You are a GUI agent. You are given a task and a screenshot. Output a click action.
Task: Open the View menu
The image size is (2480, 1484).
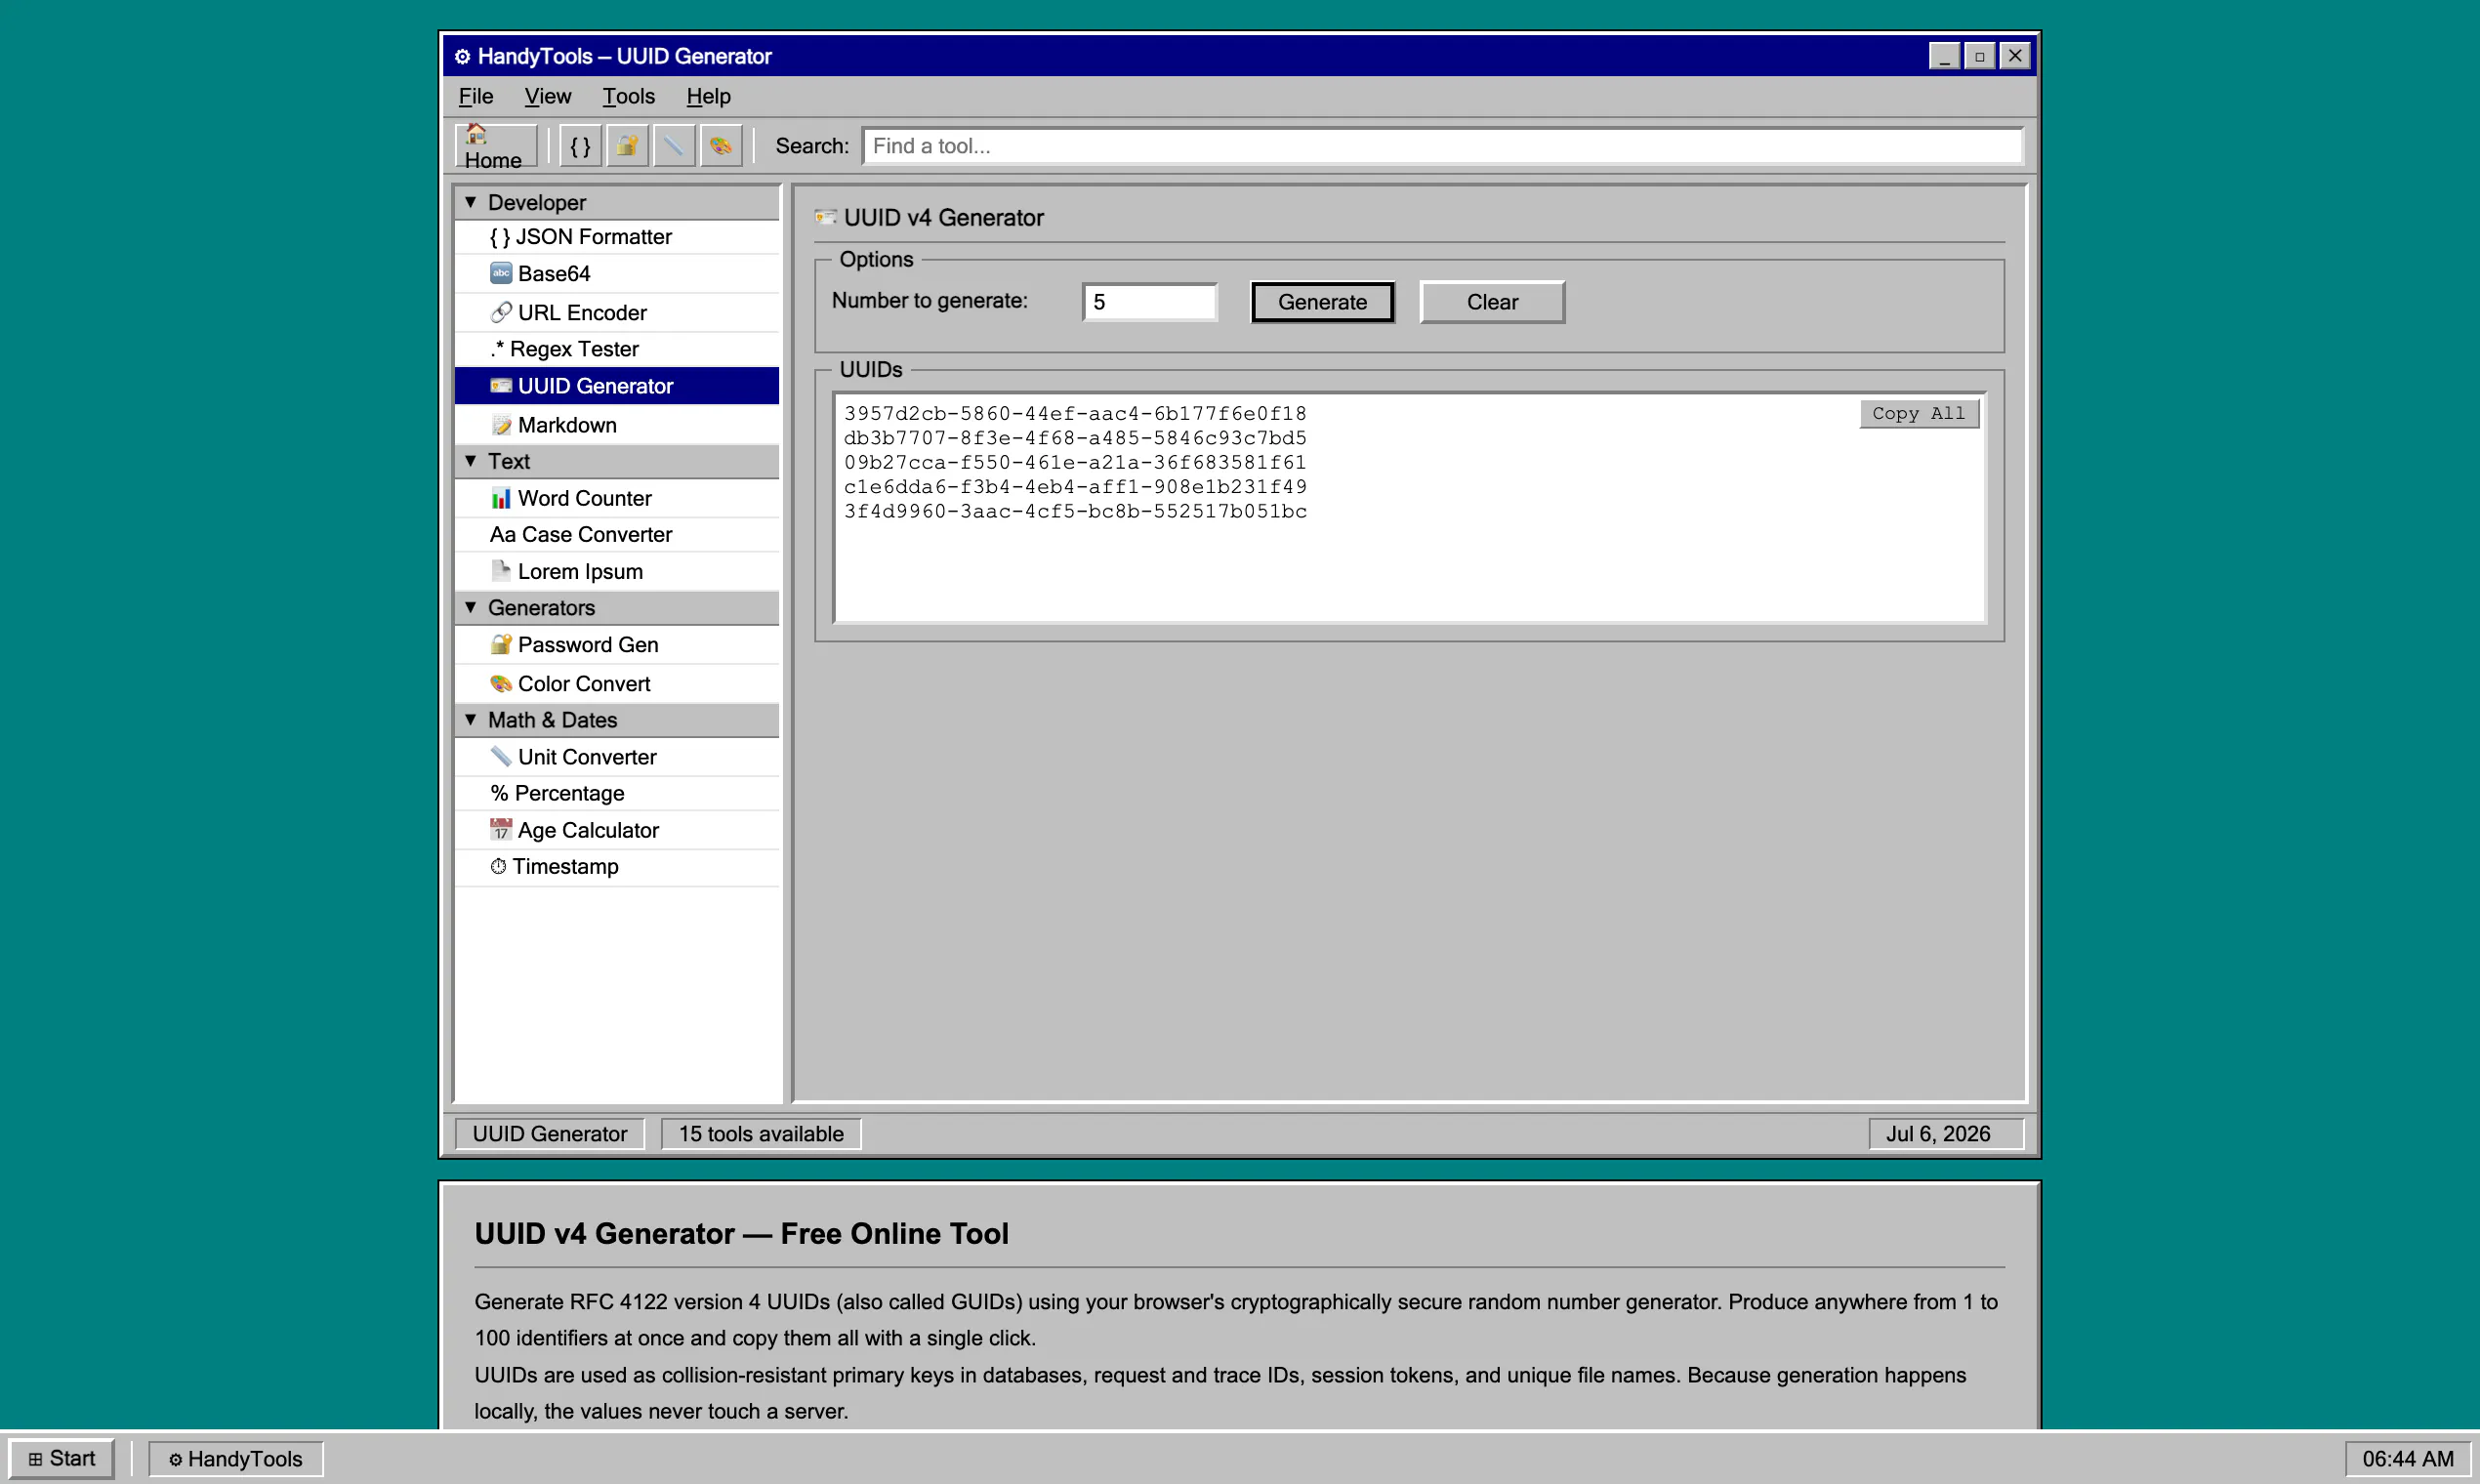point(548,97)
